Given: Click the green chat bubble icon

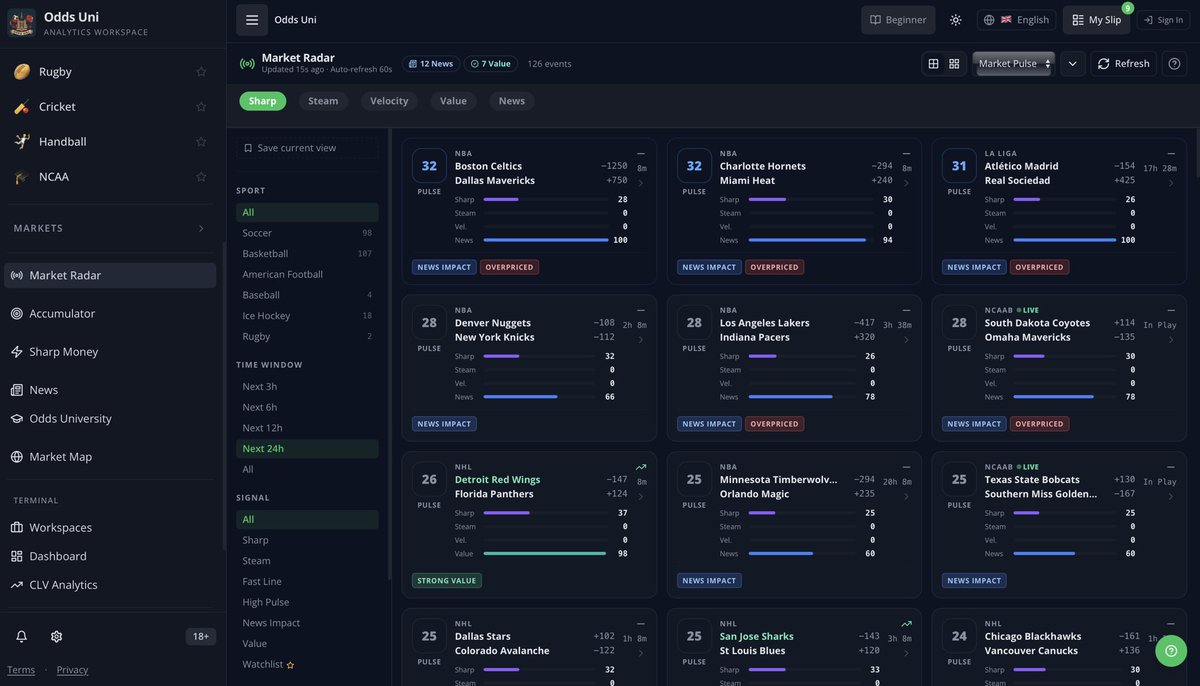Looking at the screenshot, I should click(x=1170, y=650).
